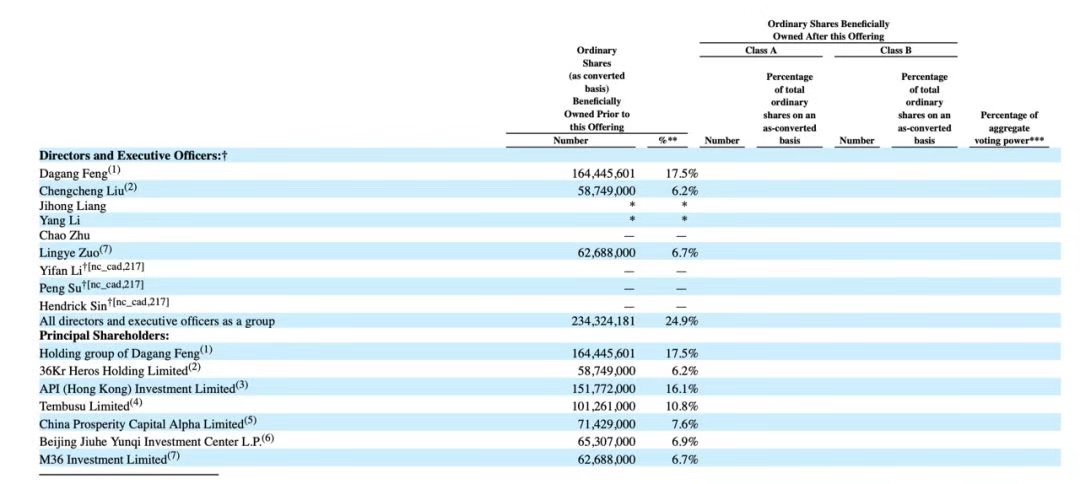
Task: Click "Percentage of aggregate voting power***" header
Action: [1009, 128]
